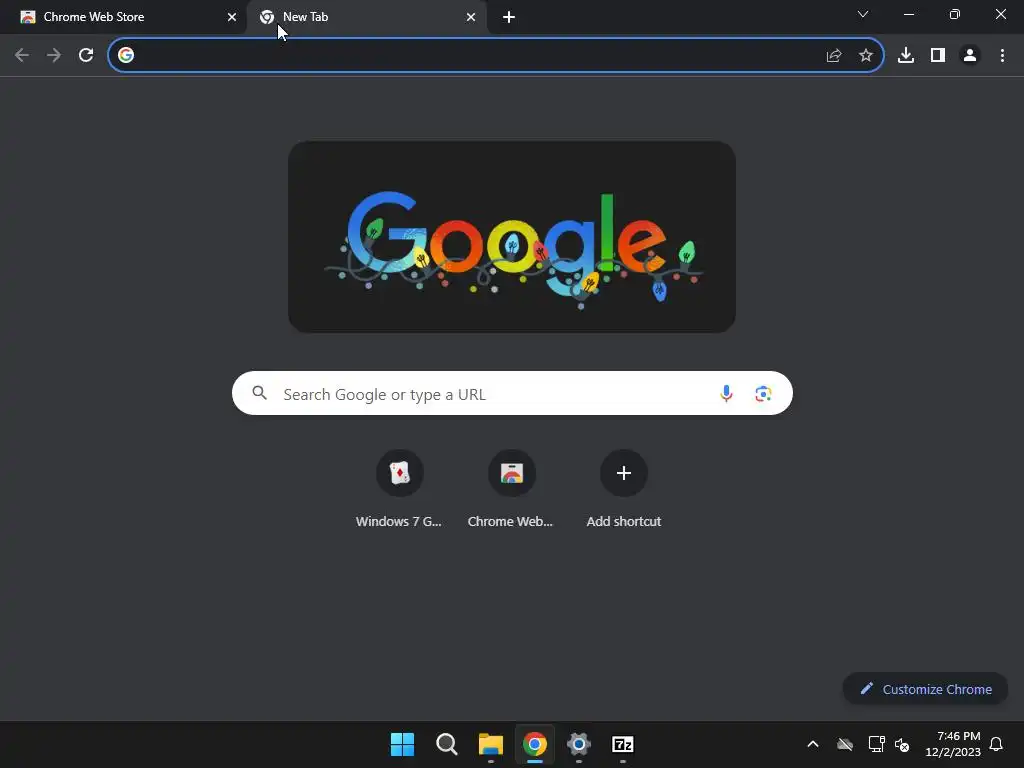Image resolution: width=1024 pixels, height=768 pixels.
Task: Share this page using the share icon
Action: point(834,56)
